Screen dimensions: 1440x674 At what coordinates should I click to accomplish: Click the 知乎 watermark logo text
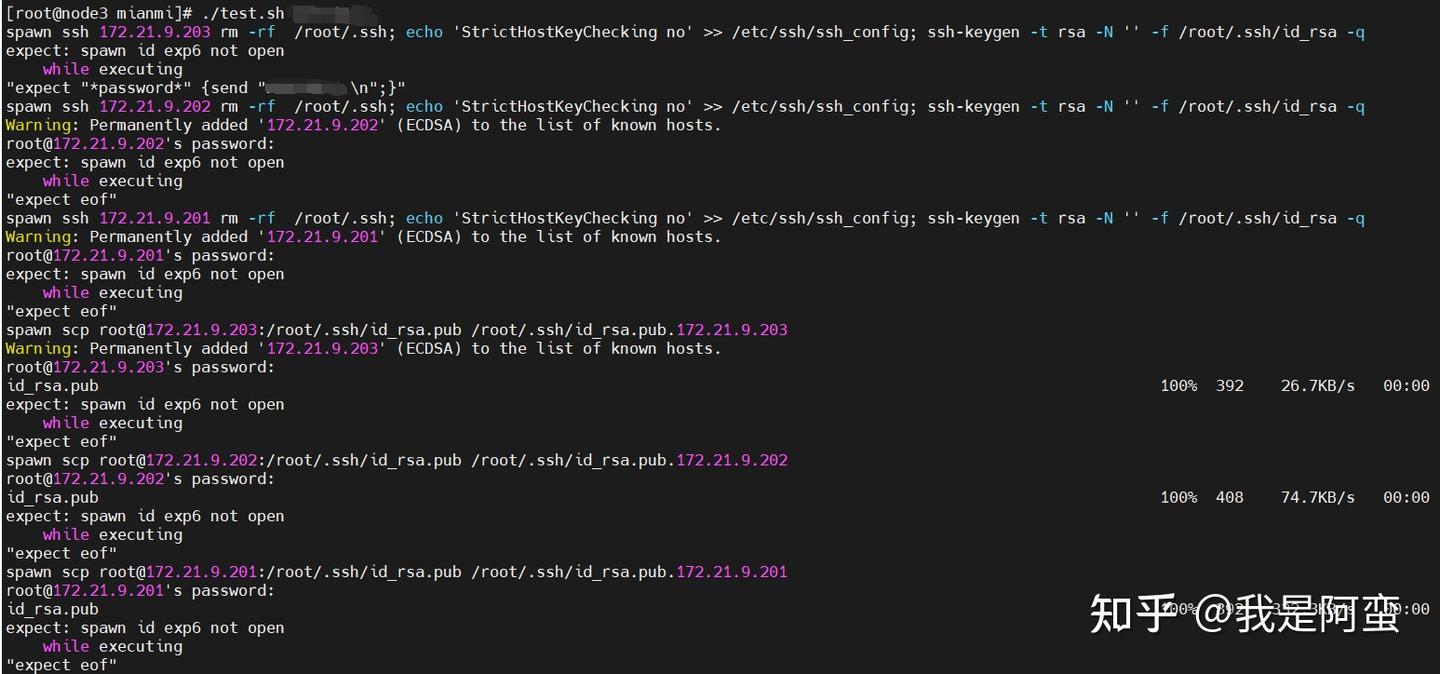coord(1131,613)
